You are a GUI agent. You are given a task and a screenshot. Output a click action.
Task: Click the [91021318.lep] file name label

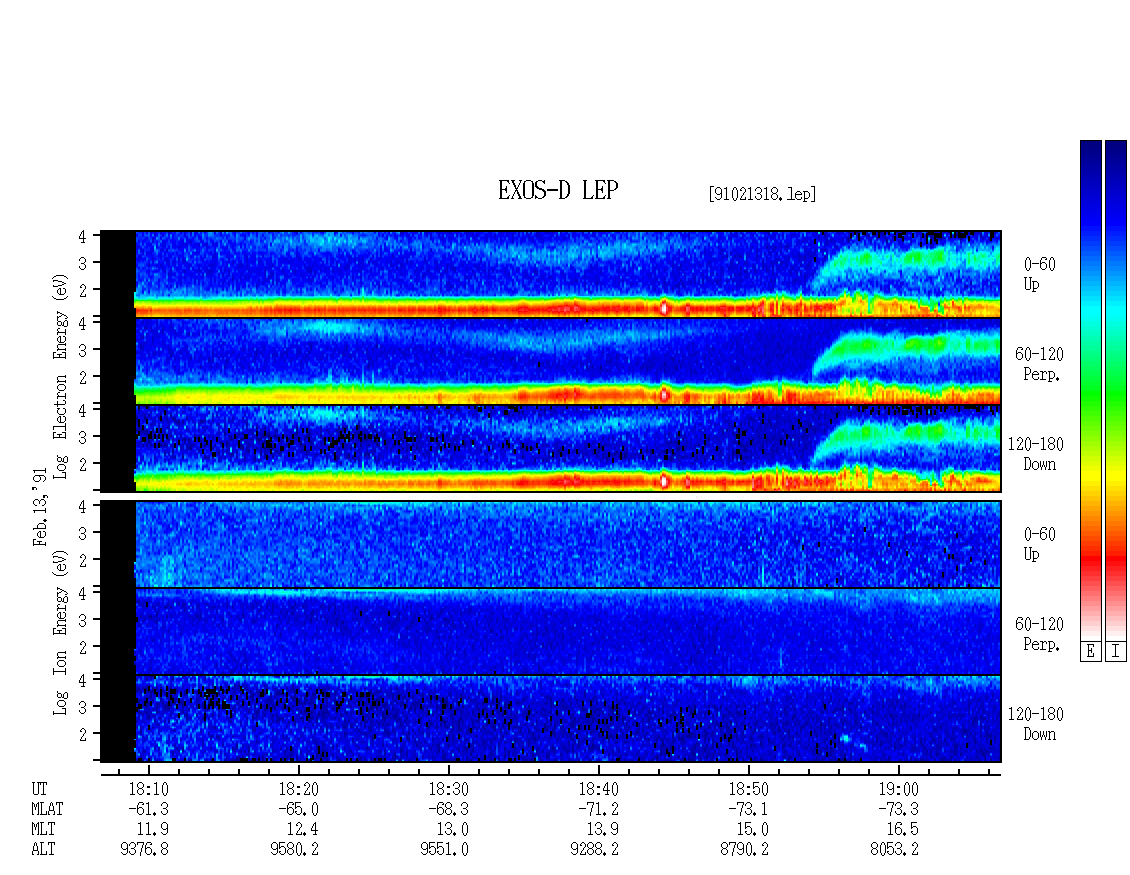[x=762, y=194]
